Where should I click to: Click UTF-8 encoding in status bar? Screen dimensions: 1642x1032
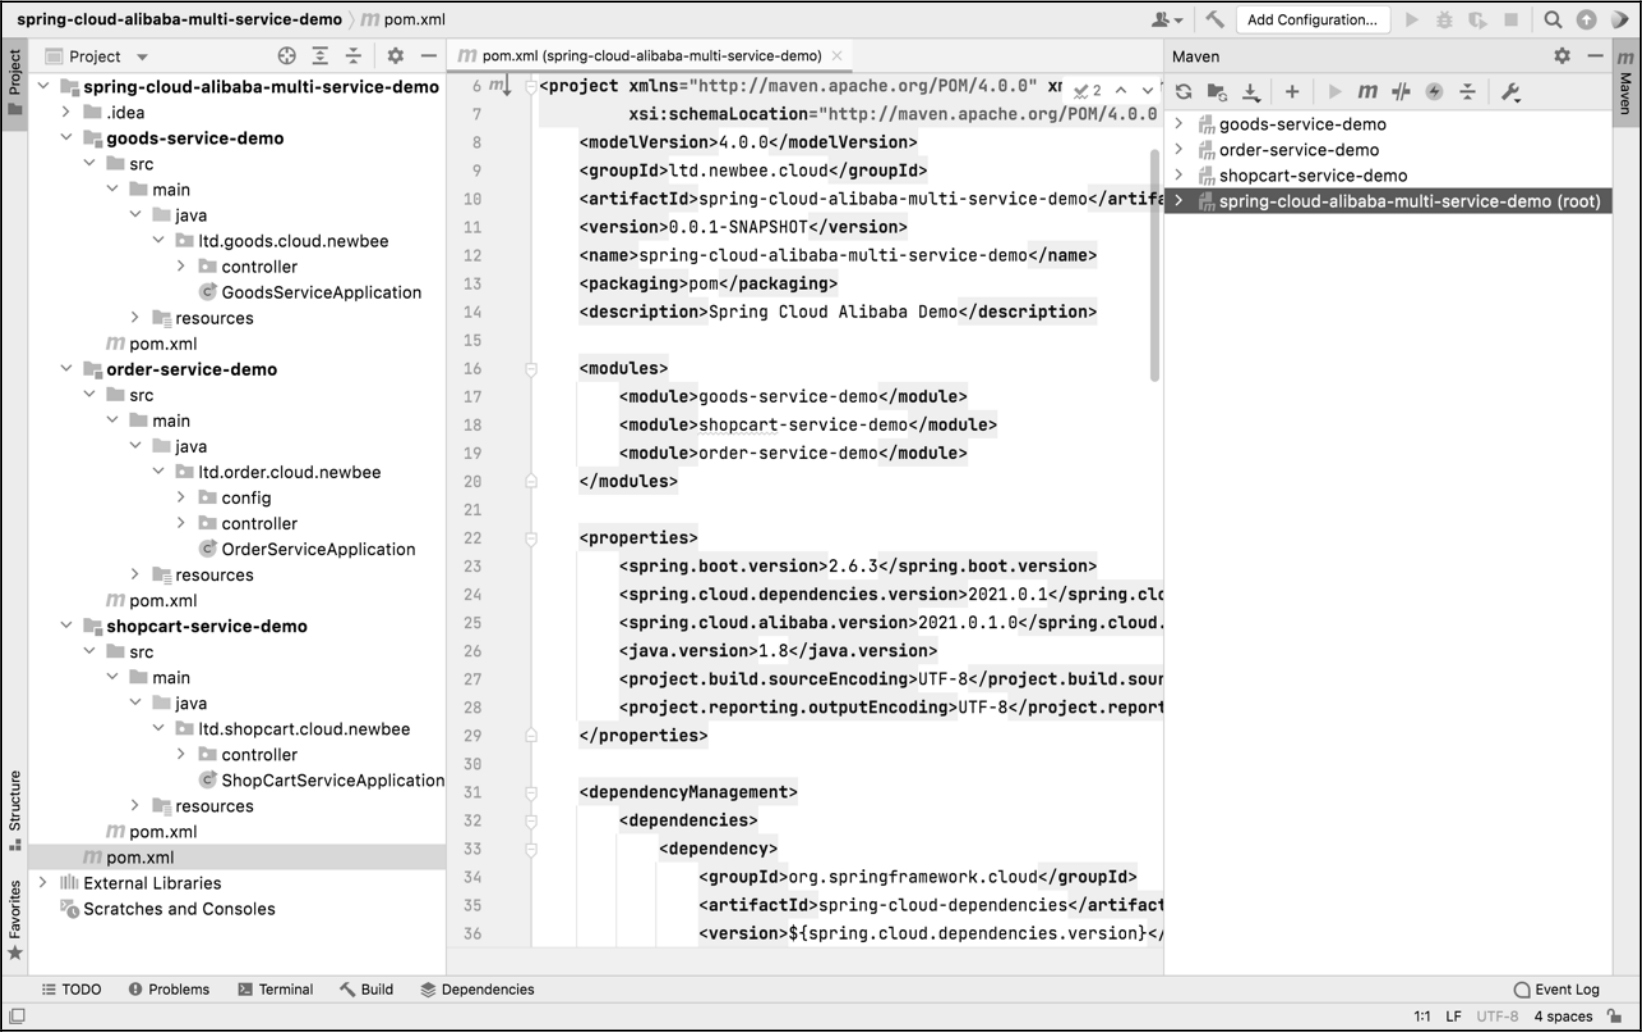(x=1497, y=1016)
